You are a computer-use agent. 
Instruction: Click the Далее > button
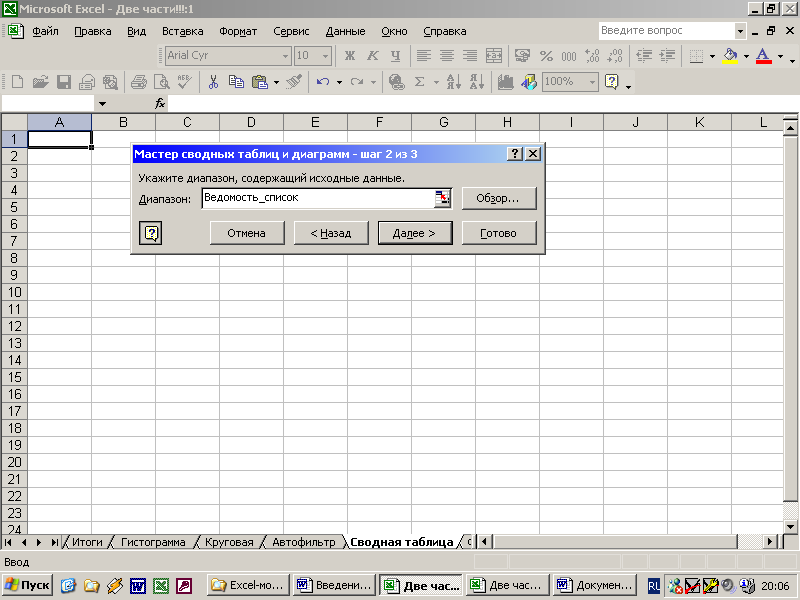point(415,233)
